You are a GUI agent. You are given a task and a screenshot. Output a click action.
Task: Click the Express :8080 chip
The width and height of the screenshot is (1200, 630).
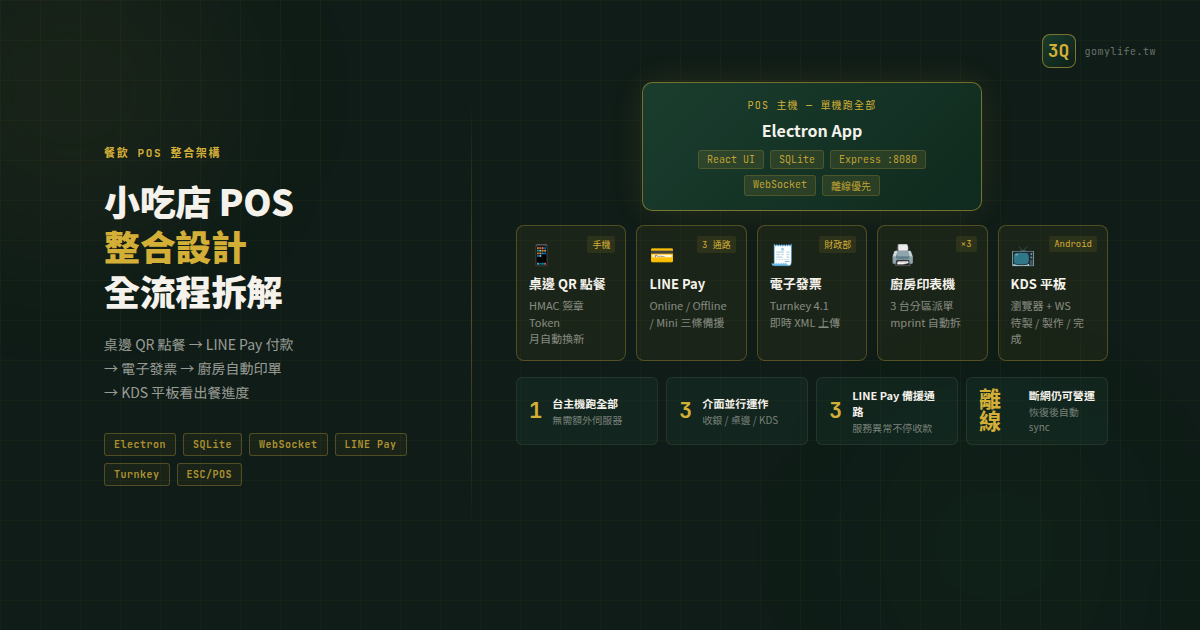[878, 159]
